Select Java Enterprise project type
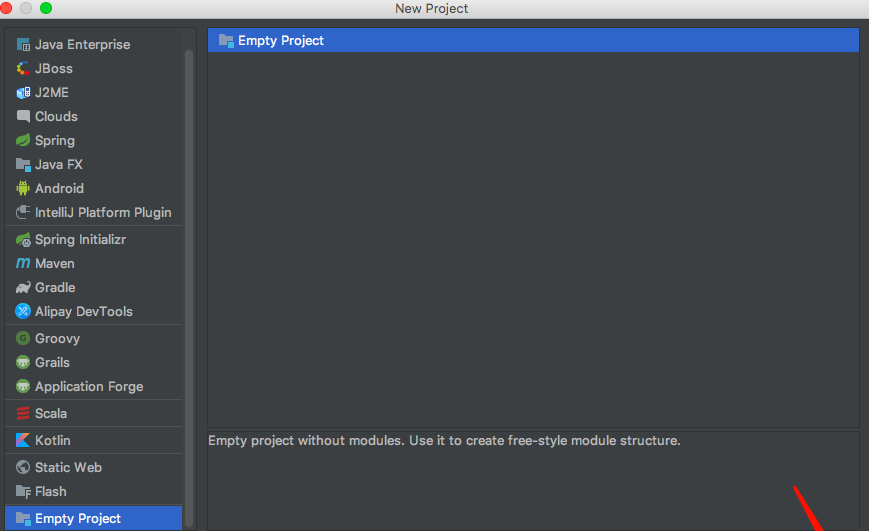 (x=93, y=44)
